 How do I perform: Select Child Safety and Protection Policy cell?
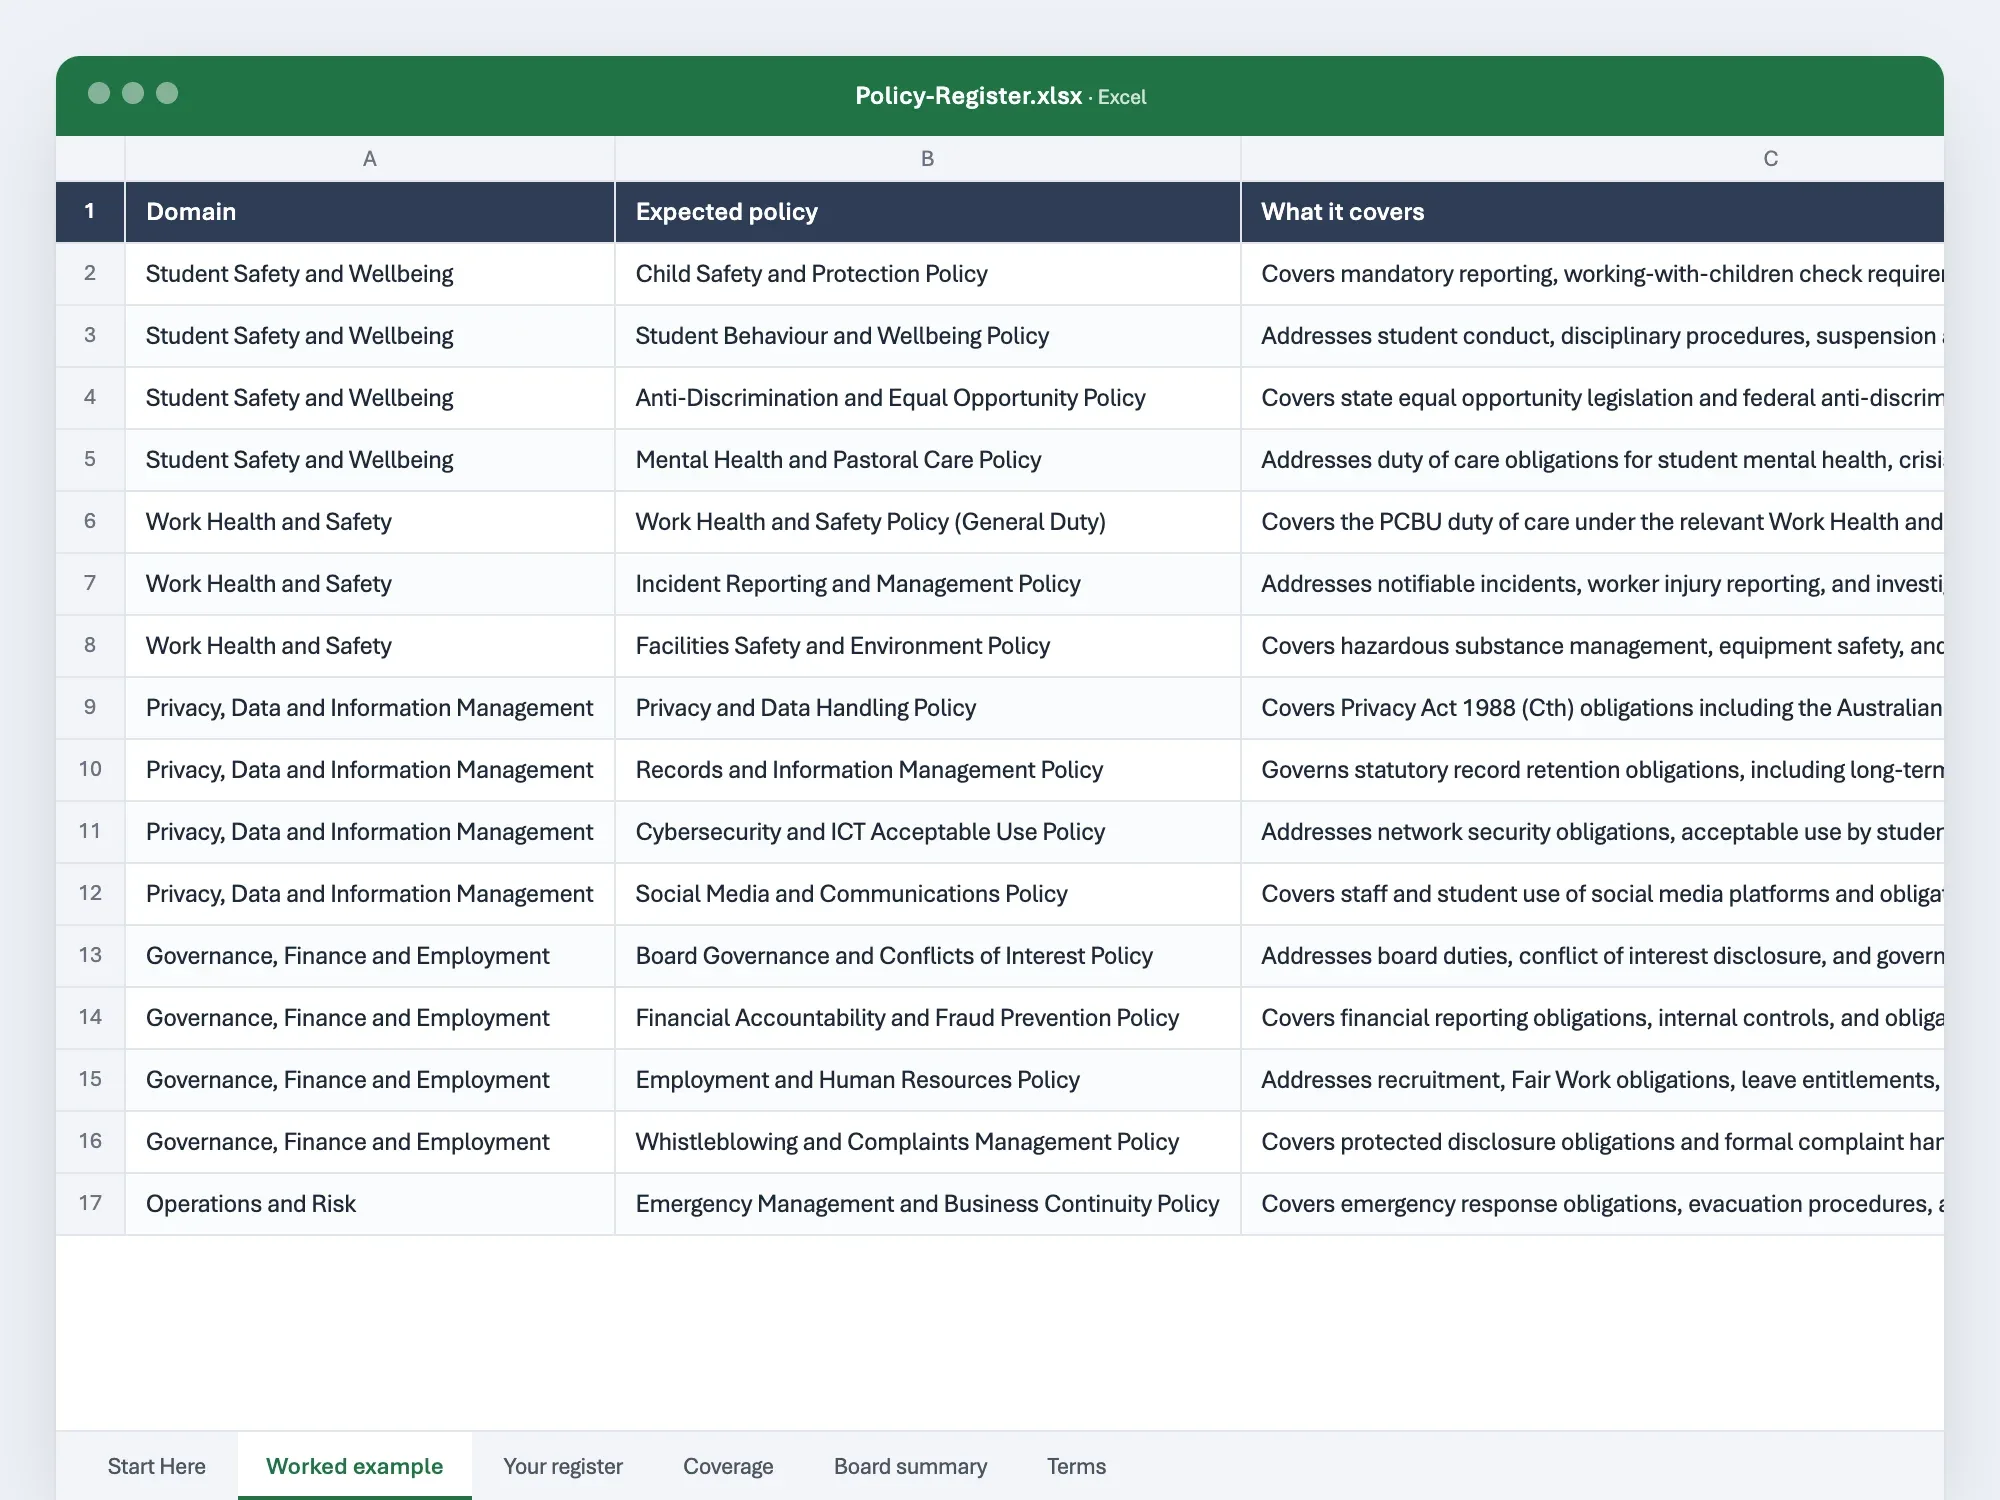tap(928, 273)
